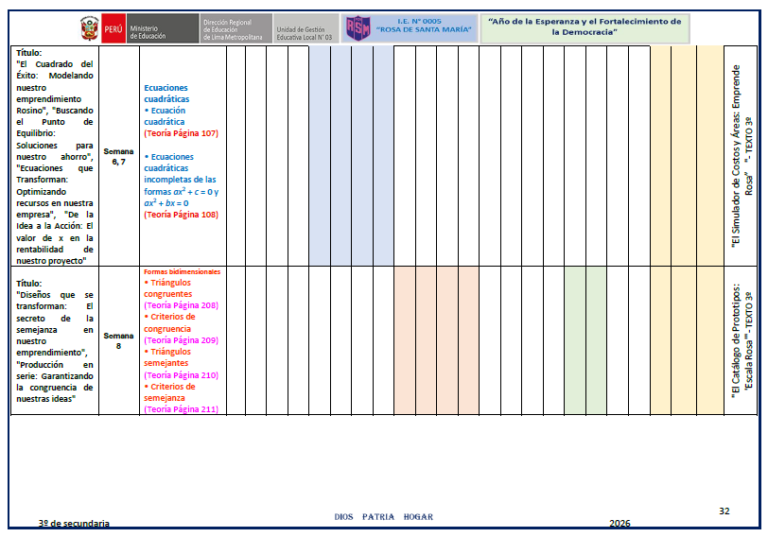Click the 'Ecuaciones cuadráticas' heading
The image size is (768, 537).
[167, 93]
